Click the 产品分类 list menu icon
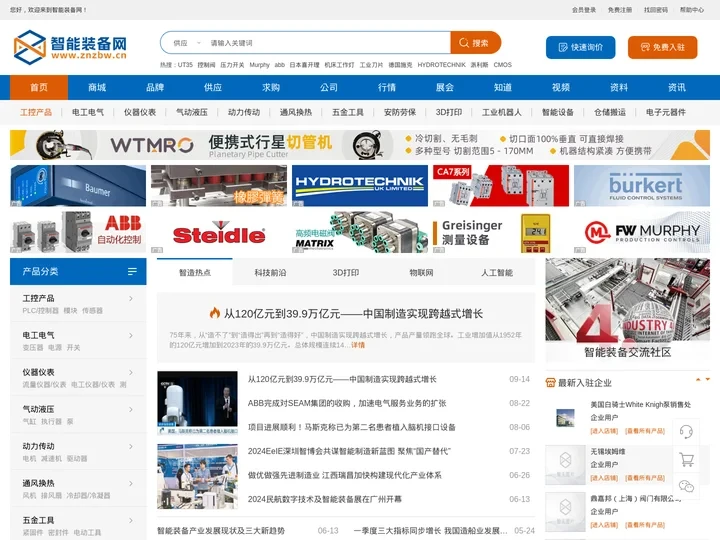Screen dimensions: 720x540 (132, 271)
